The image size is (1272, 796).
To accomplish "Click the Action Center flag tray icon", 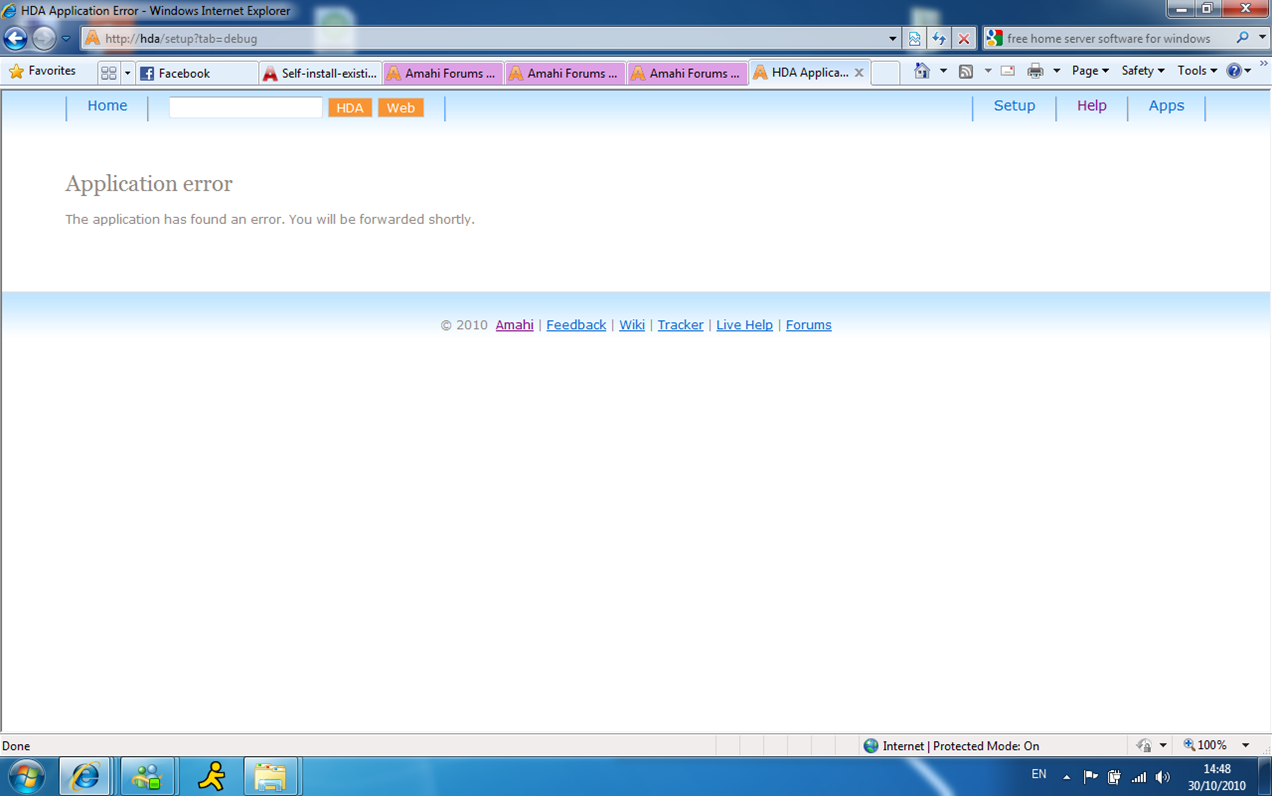I will 1091,776.
